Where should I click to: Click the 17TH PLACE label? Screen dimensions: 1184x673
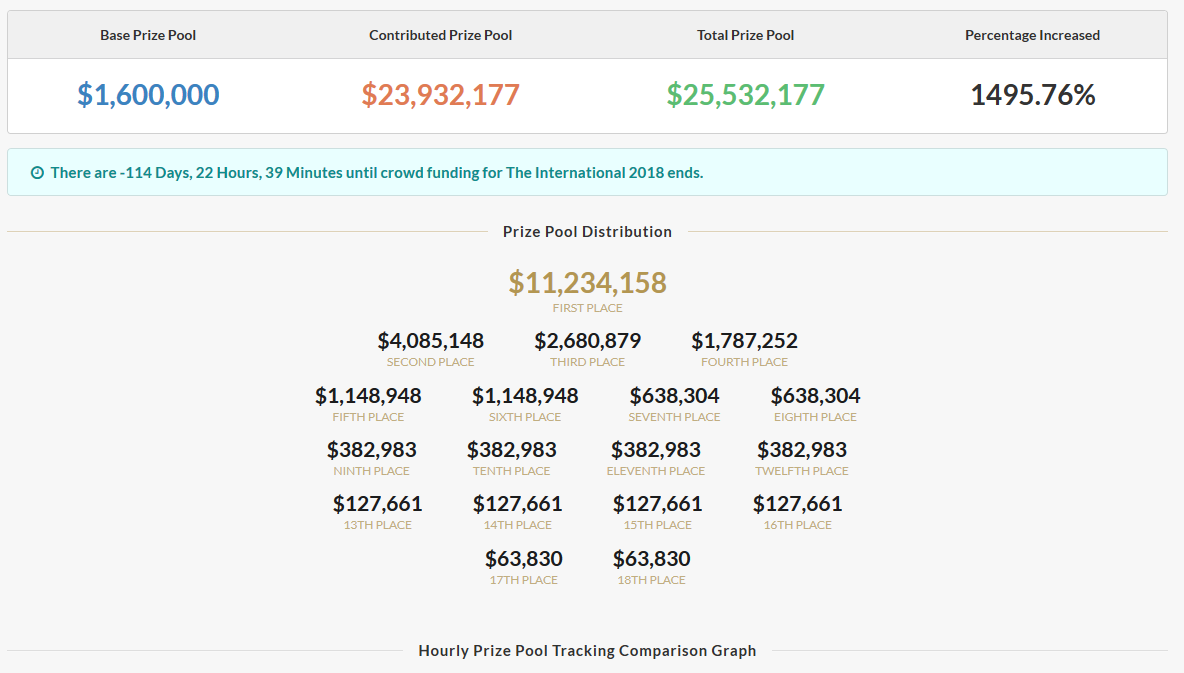click(523, 581)
